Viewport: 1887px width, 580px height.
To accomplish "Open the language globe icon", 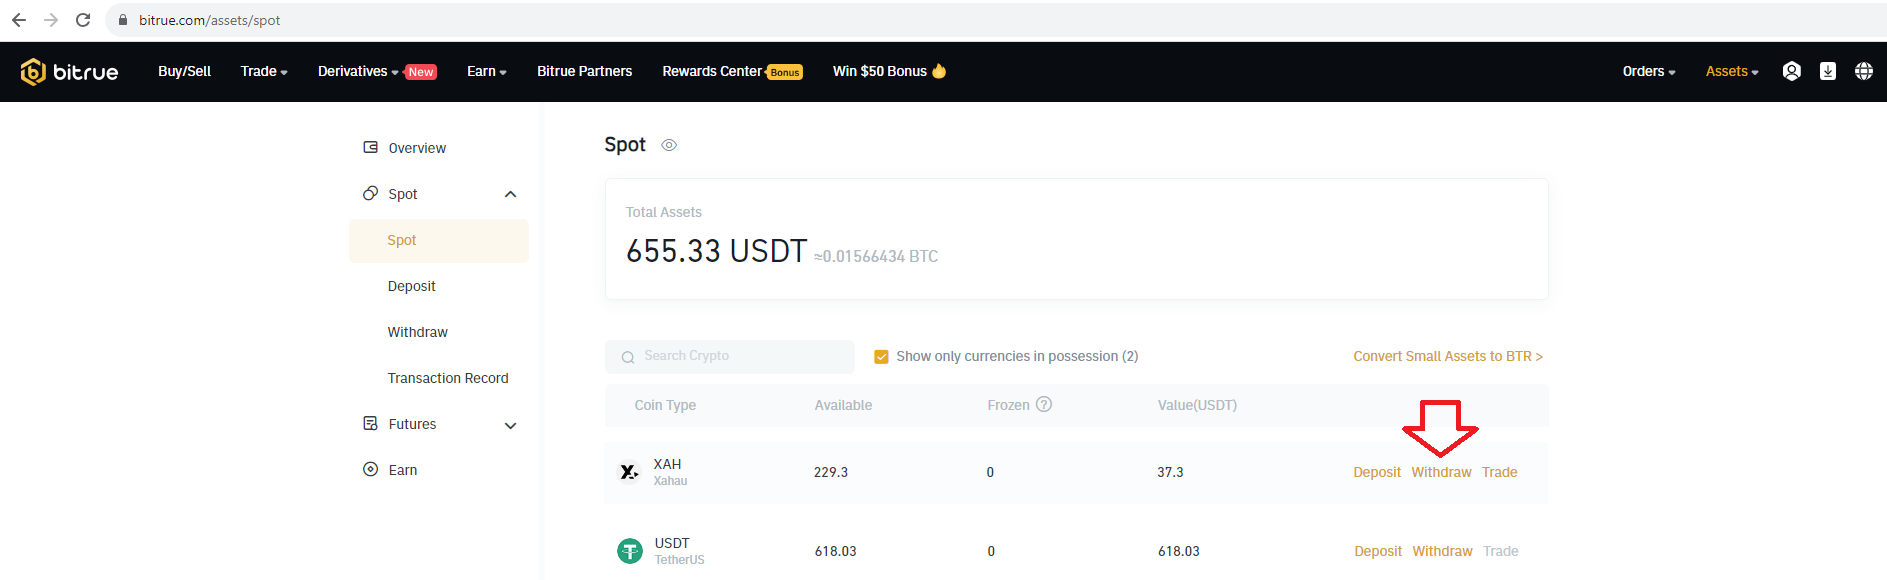I will coord(1863,71).
